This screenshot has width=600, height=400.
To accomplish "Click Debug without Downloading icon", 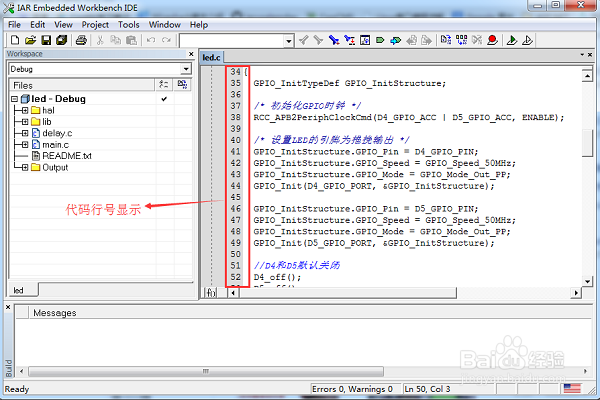I will coord(527,40).
